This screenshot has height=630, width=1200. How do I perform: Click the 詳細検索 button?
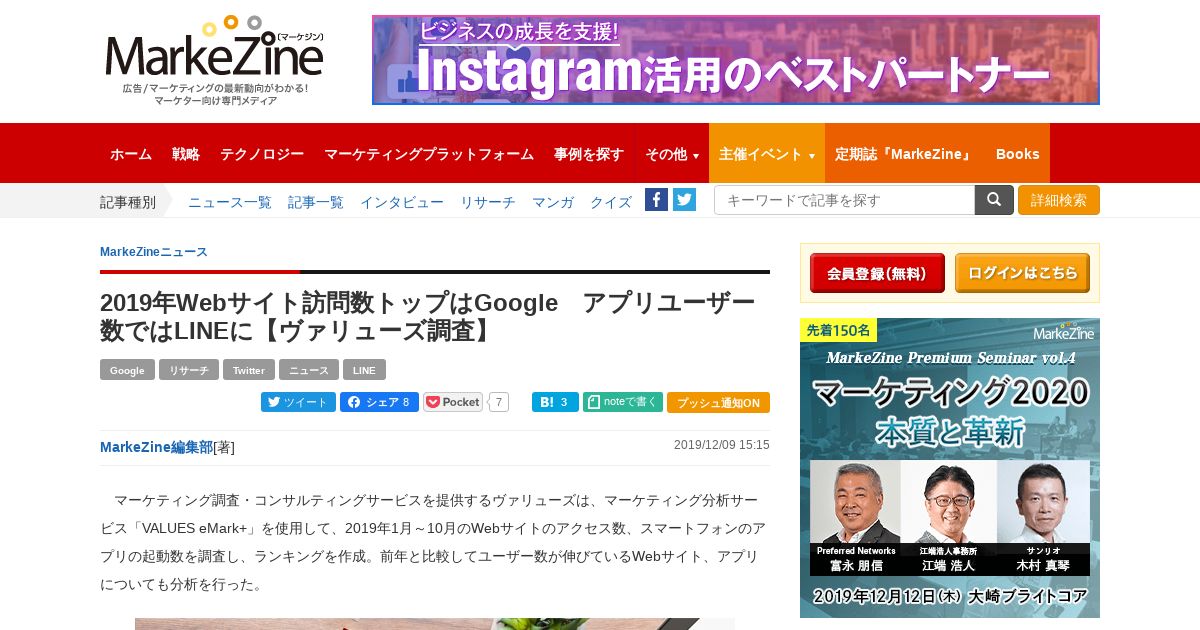[1059, 200]
